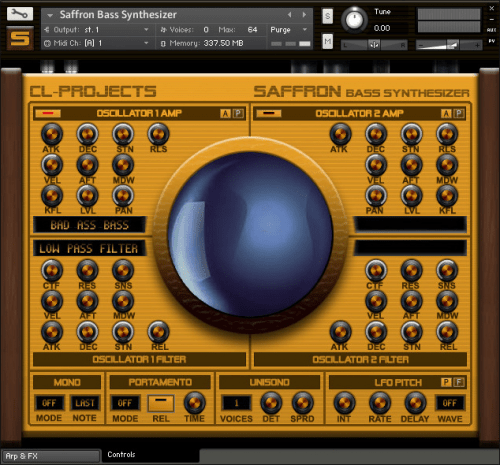Image resolution: width=500 pixels, height=465 pixels.
Task: Click the P button in Oscillator 1 Amp
Action: (238, 114)
